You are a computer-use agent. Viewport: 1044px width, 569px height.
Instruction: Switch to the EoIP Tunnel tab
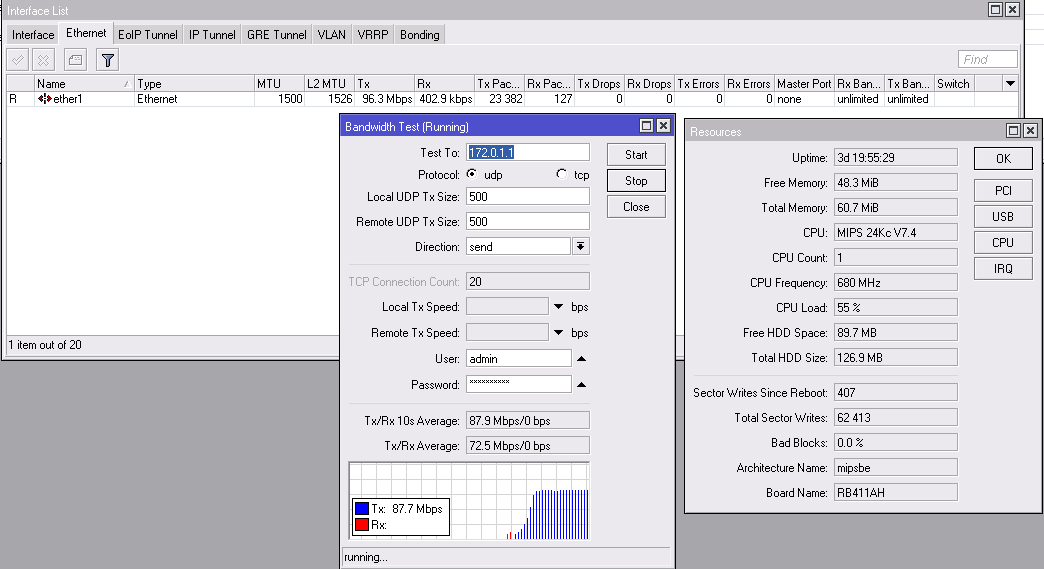[x=148, y=35]
